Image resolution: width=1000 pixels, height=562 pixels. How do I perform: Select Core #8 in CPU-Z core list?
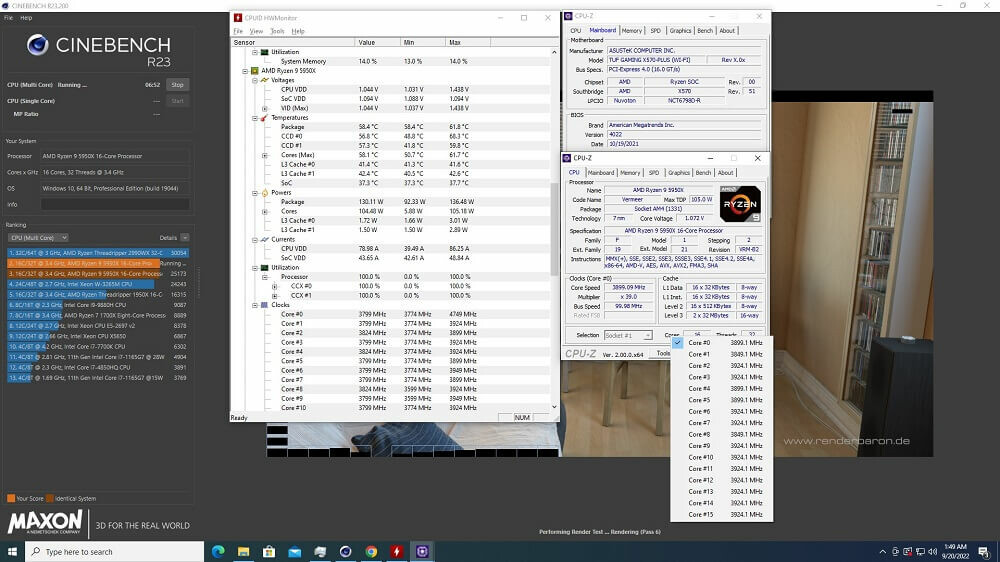click(x=721, y=434)
